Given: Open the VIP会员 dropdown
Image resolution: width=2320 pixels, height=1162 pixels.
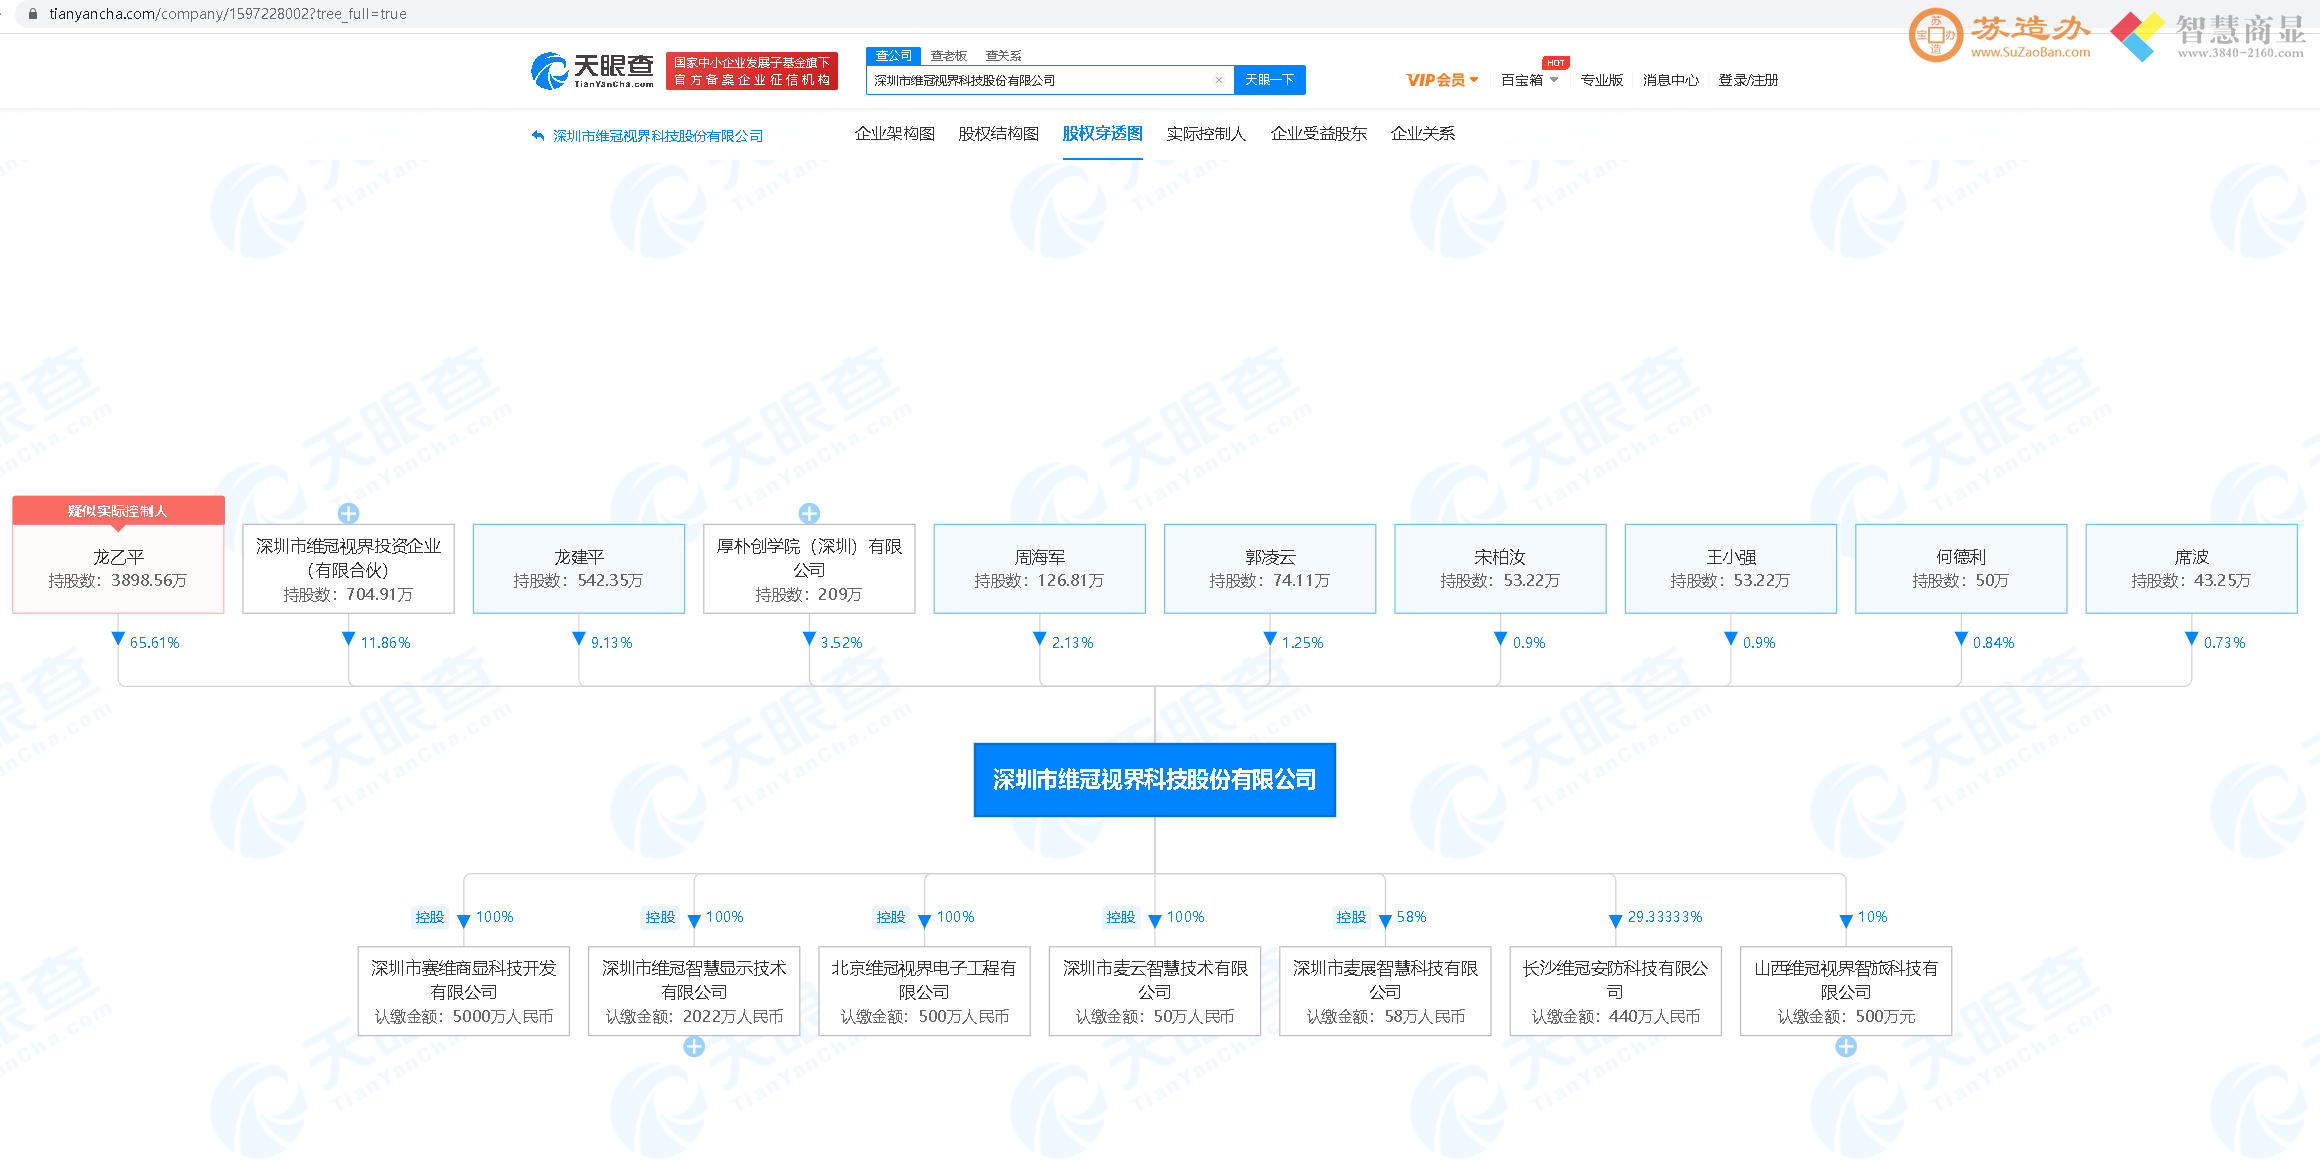Looking at the screenshot, I should click(x=1442, y=80).
